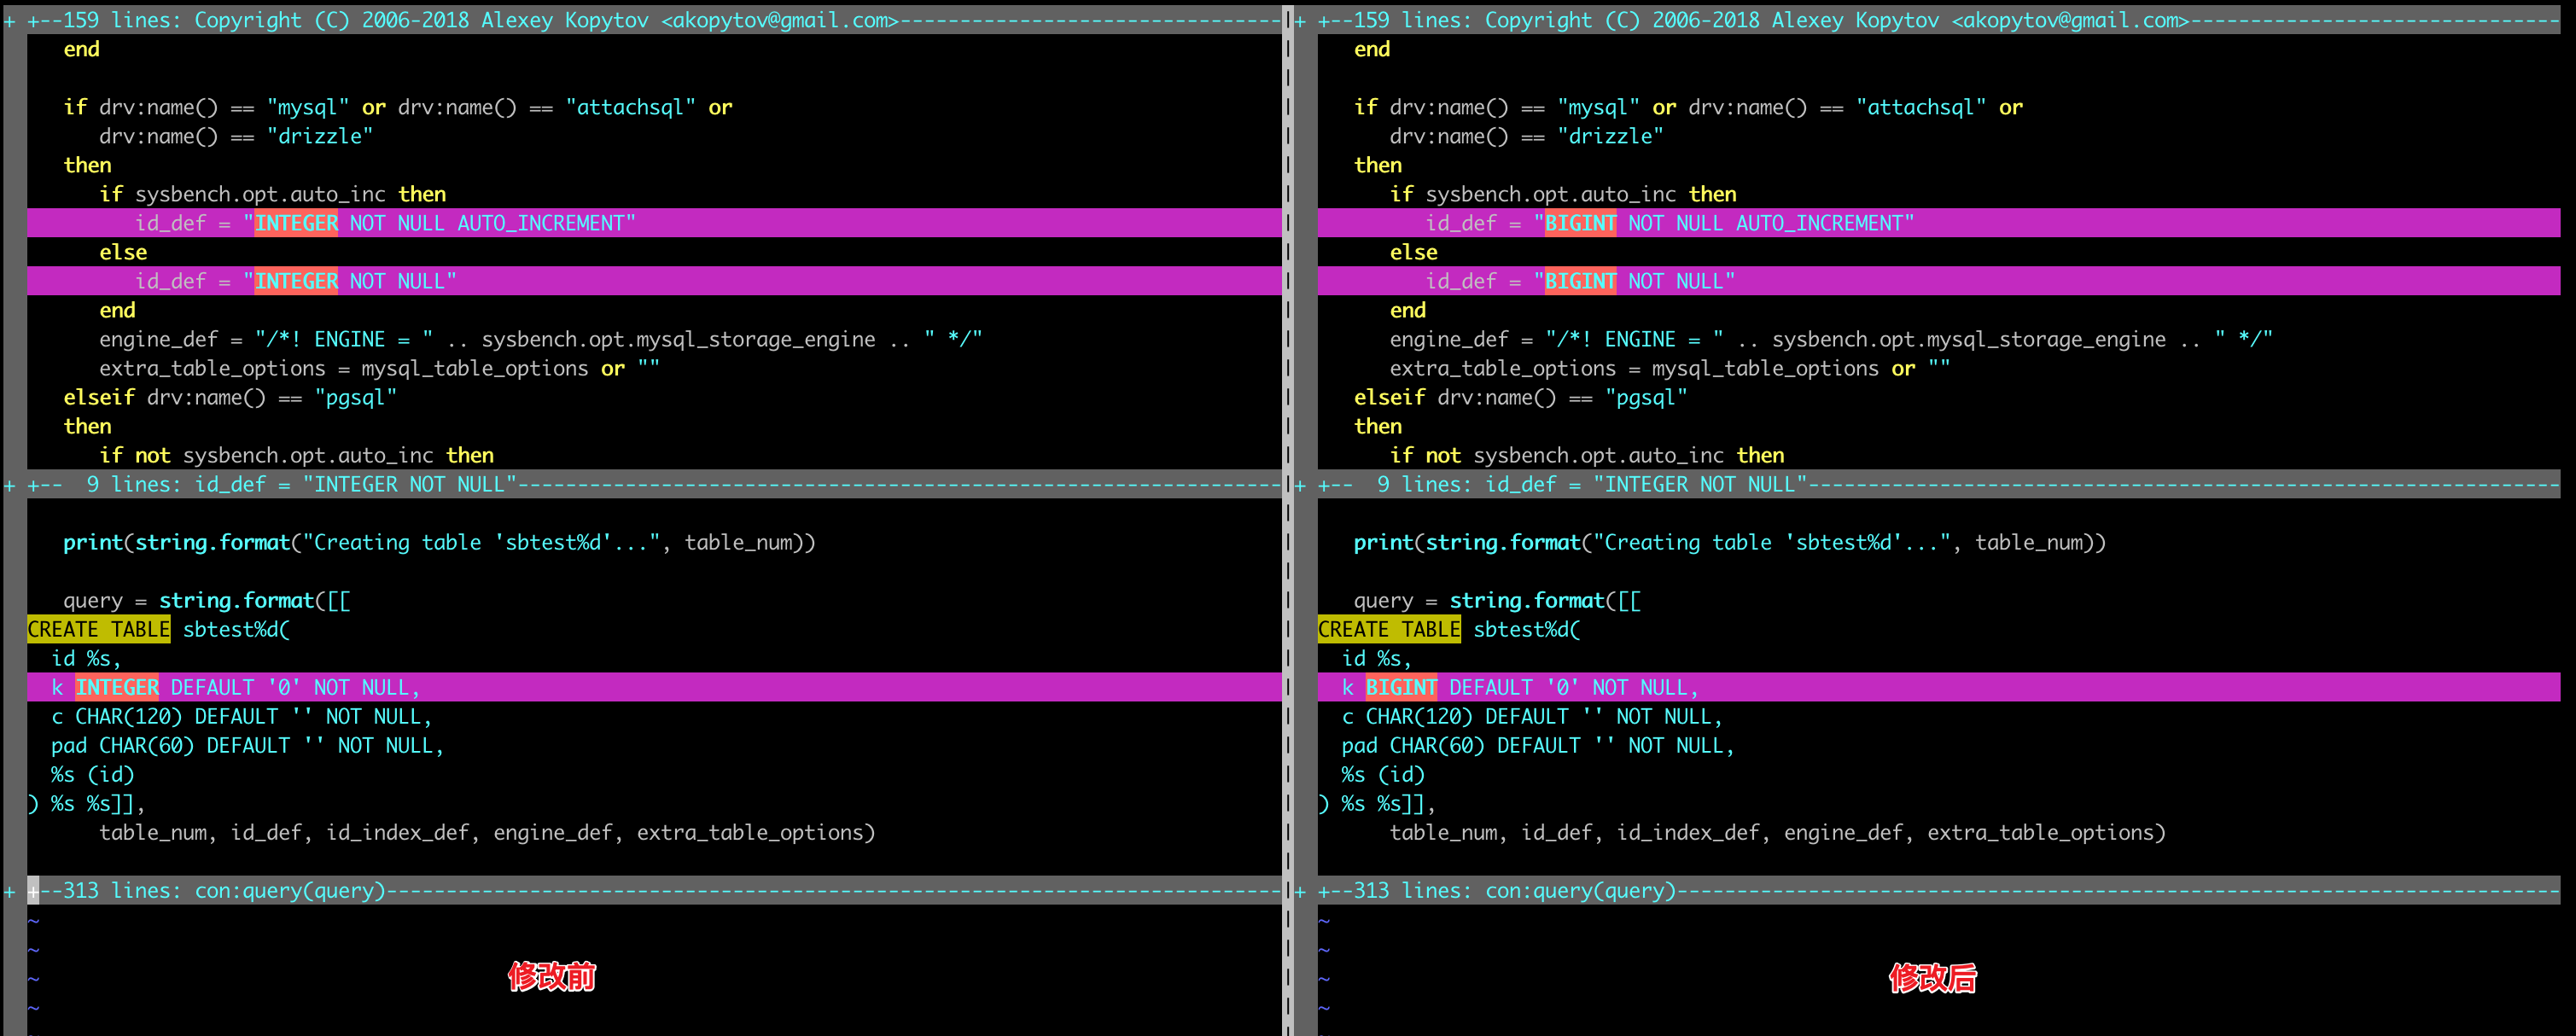Open the right pane's folded con:query(query) line
The image size is (2576, 1036).
(x=1580, y=891)
